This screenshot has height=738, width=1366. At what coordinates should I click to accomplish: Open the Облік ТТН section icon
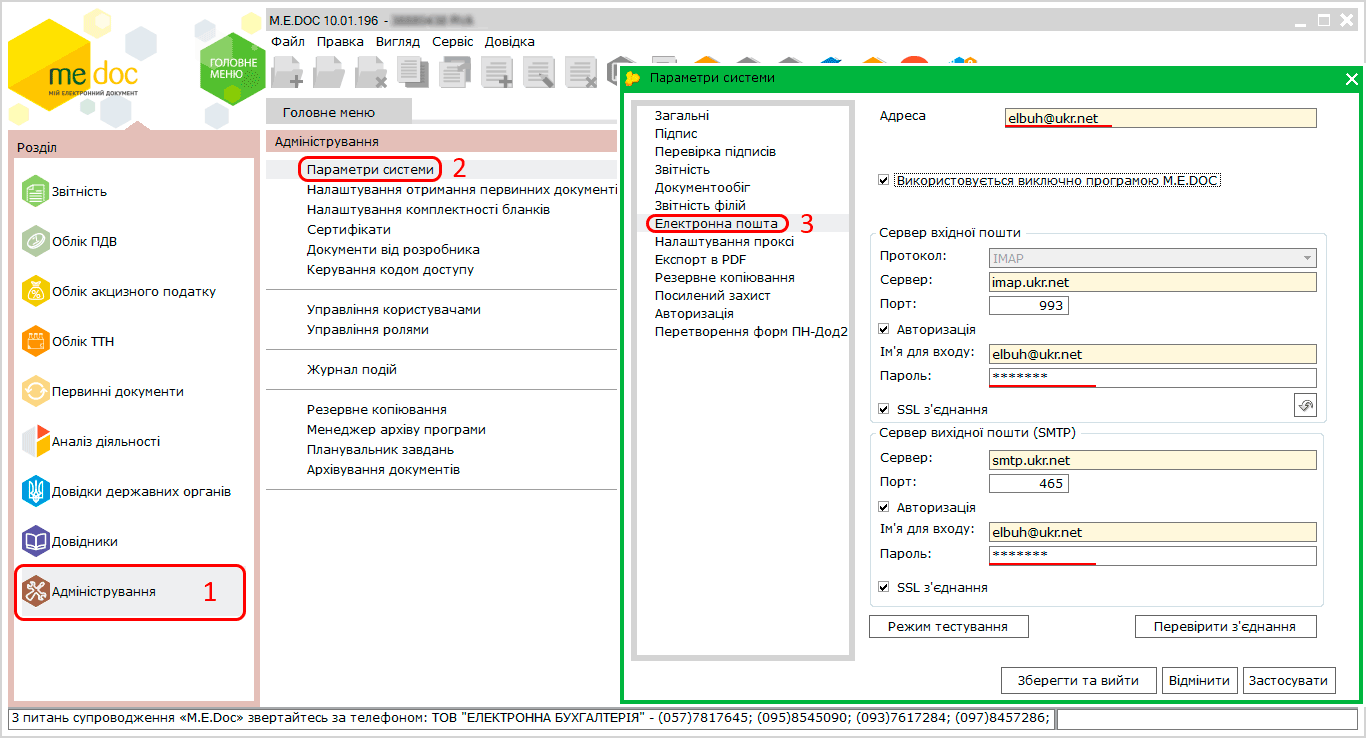36,341
